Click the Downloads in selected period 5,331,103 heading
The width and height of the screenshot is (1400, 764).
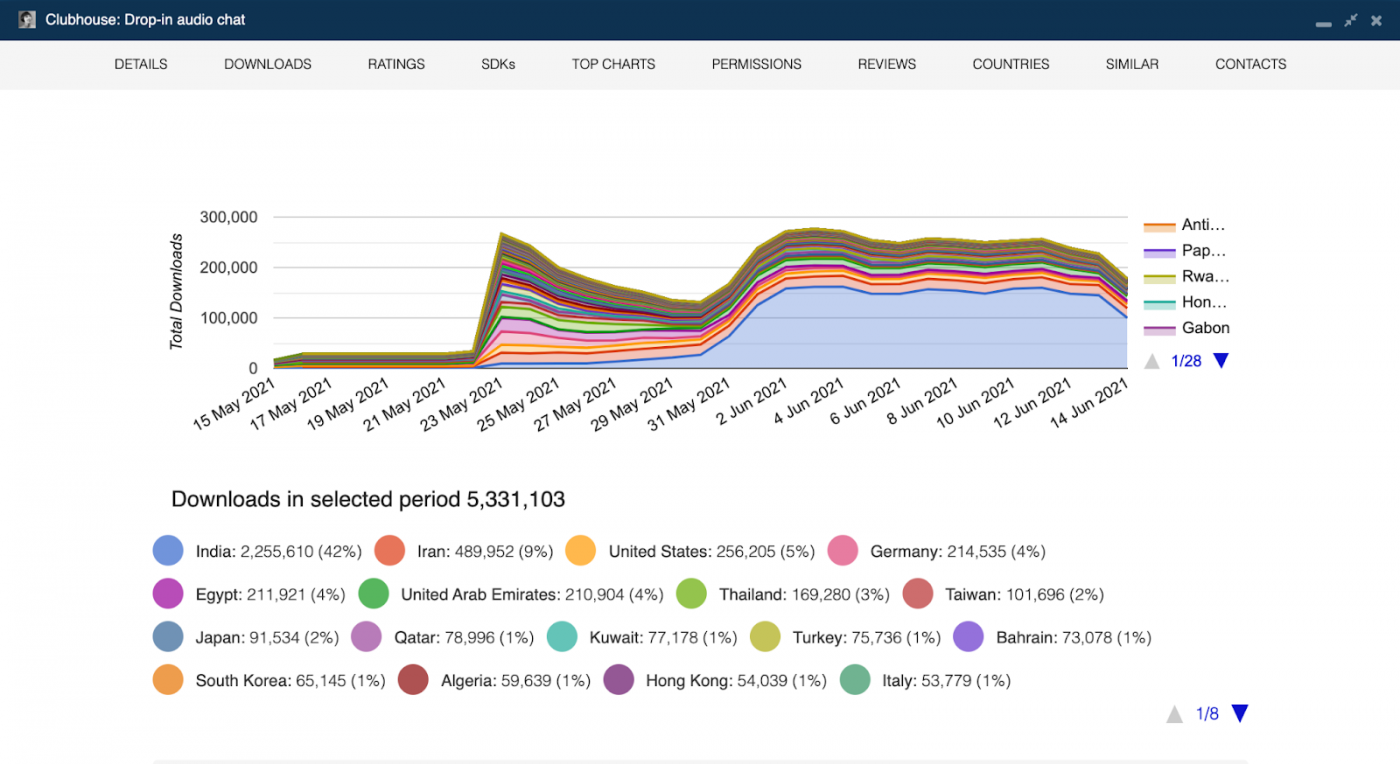pyautogui.click(x=368, y=499)
